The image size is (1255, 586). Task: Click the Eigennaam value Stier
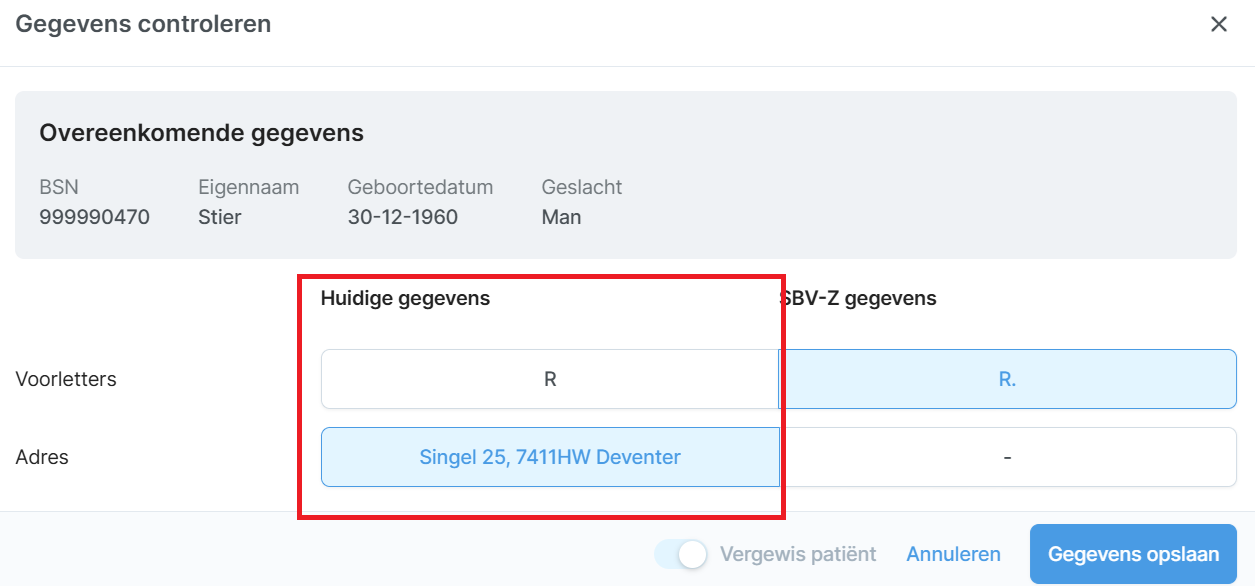click(220, 217)
